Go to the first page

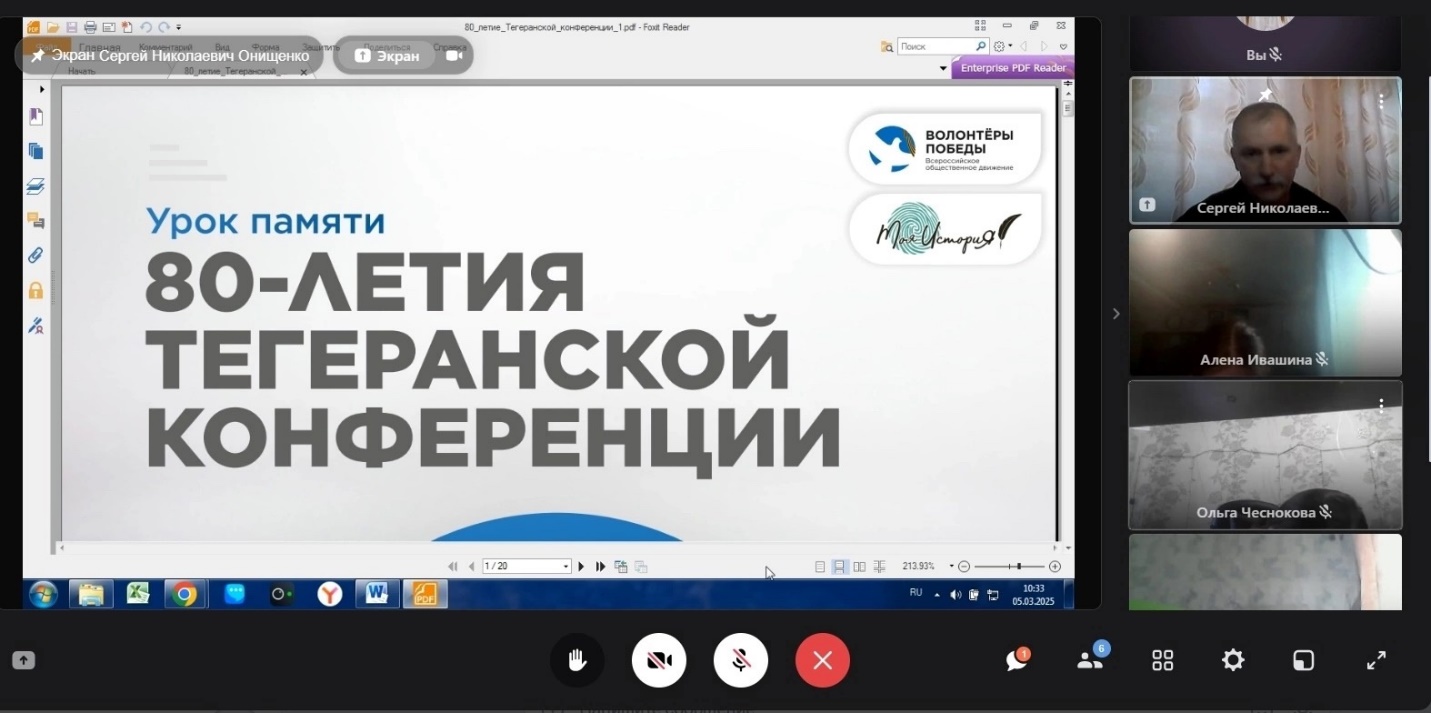(x=454, y=566)
